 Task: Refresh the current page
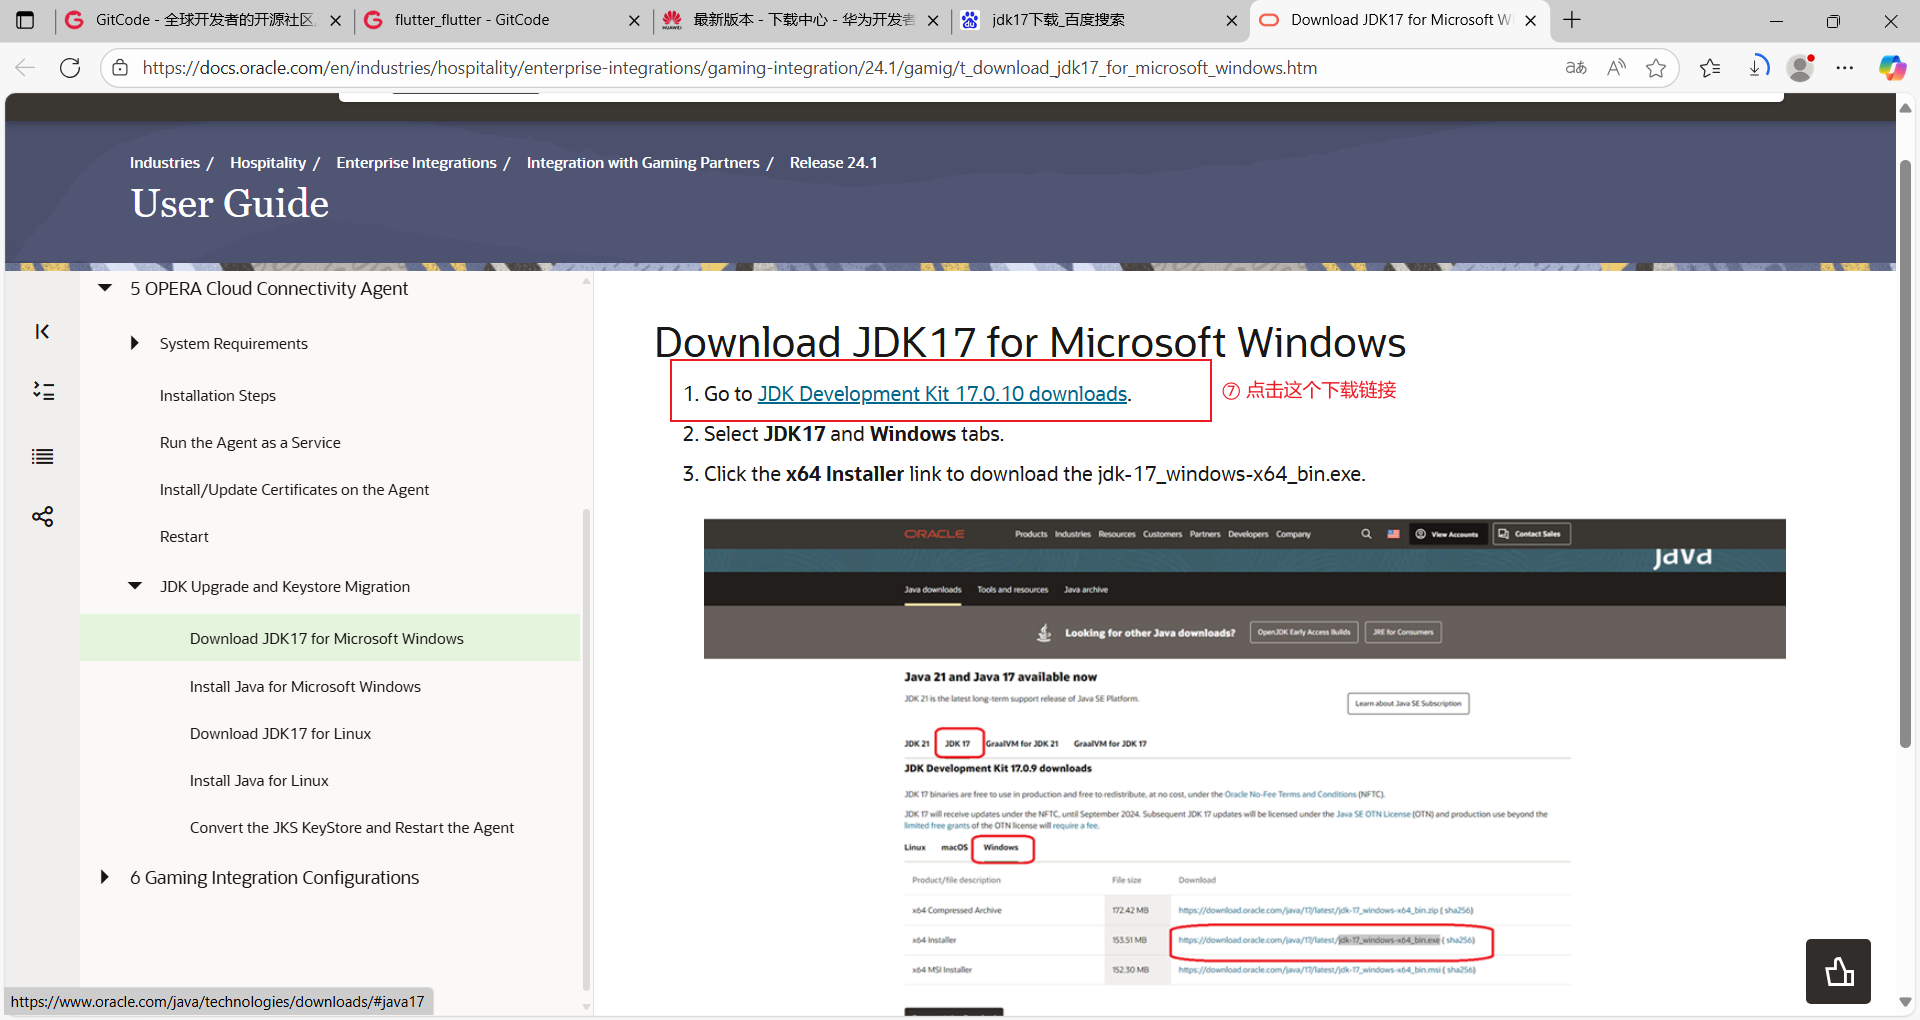point(70,68)
